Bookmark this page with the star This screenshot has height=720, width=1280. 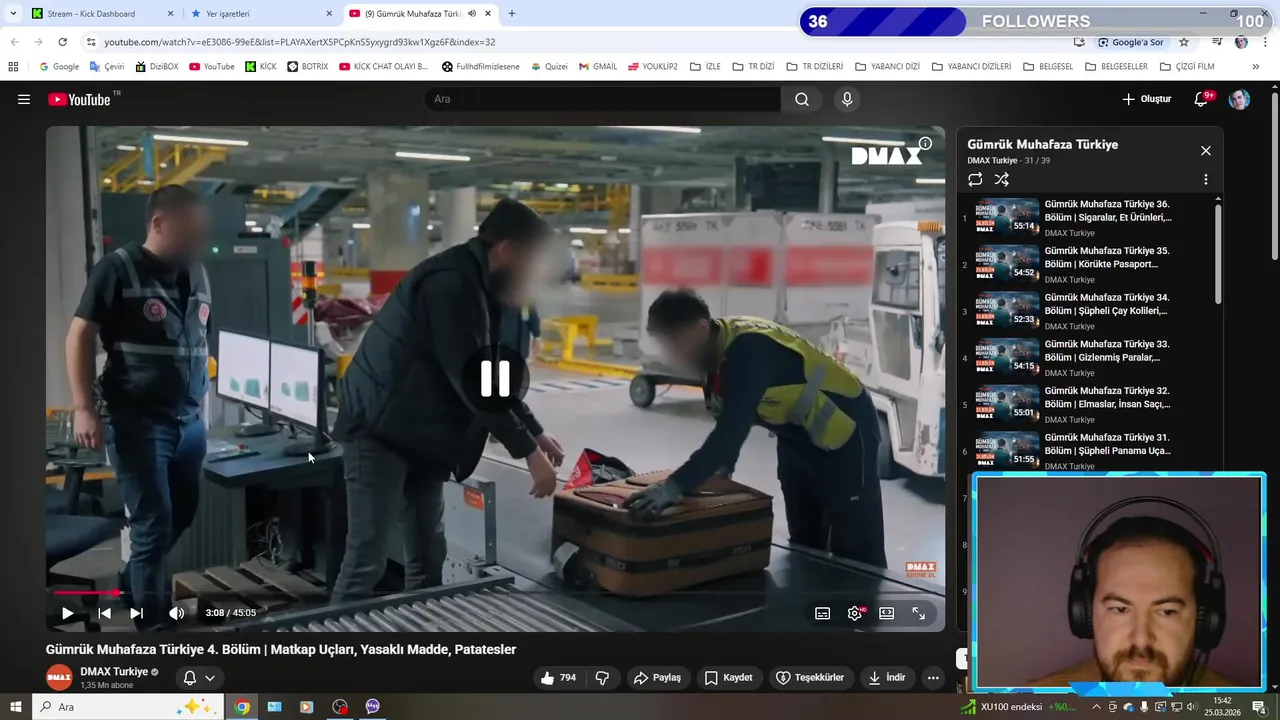(1184, 42)
